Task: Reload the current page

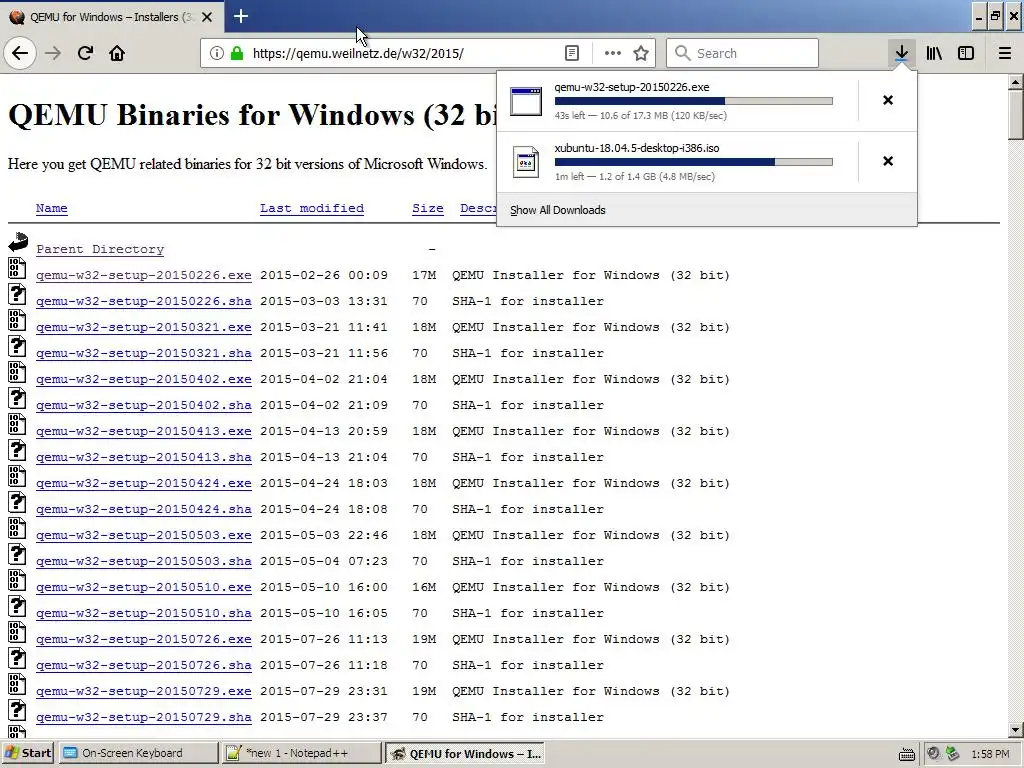Action: click(85, 53)
